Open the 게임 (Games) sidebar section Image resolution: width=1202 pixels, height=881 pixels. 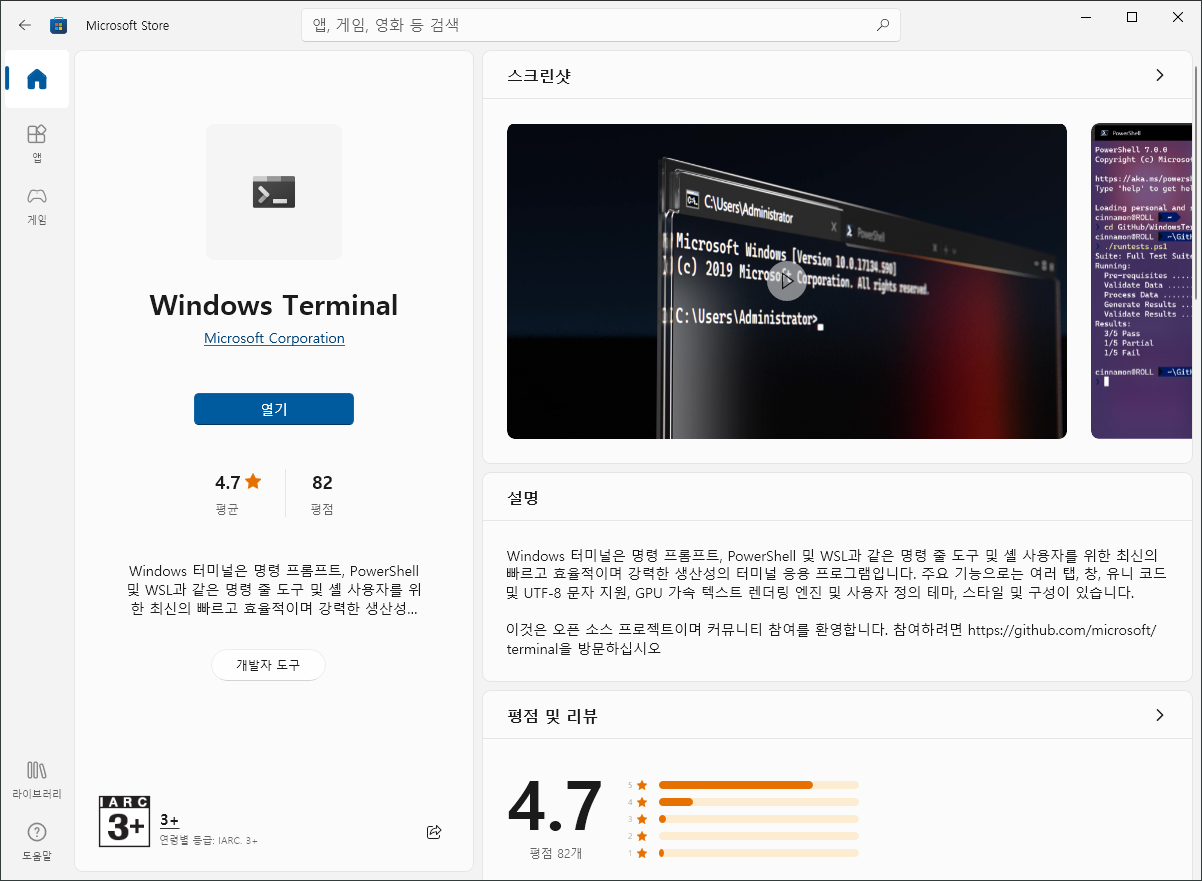tap(37, 205)
